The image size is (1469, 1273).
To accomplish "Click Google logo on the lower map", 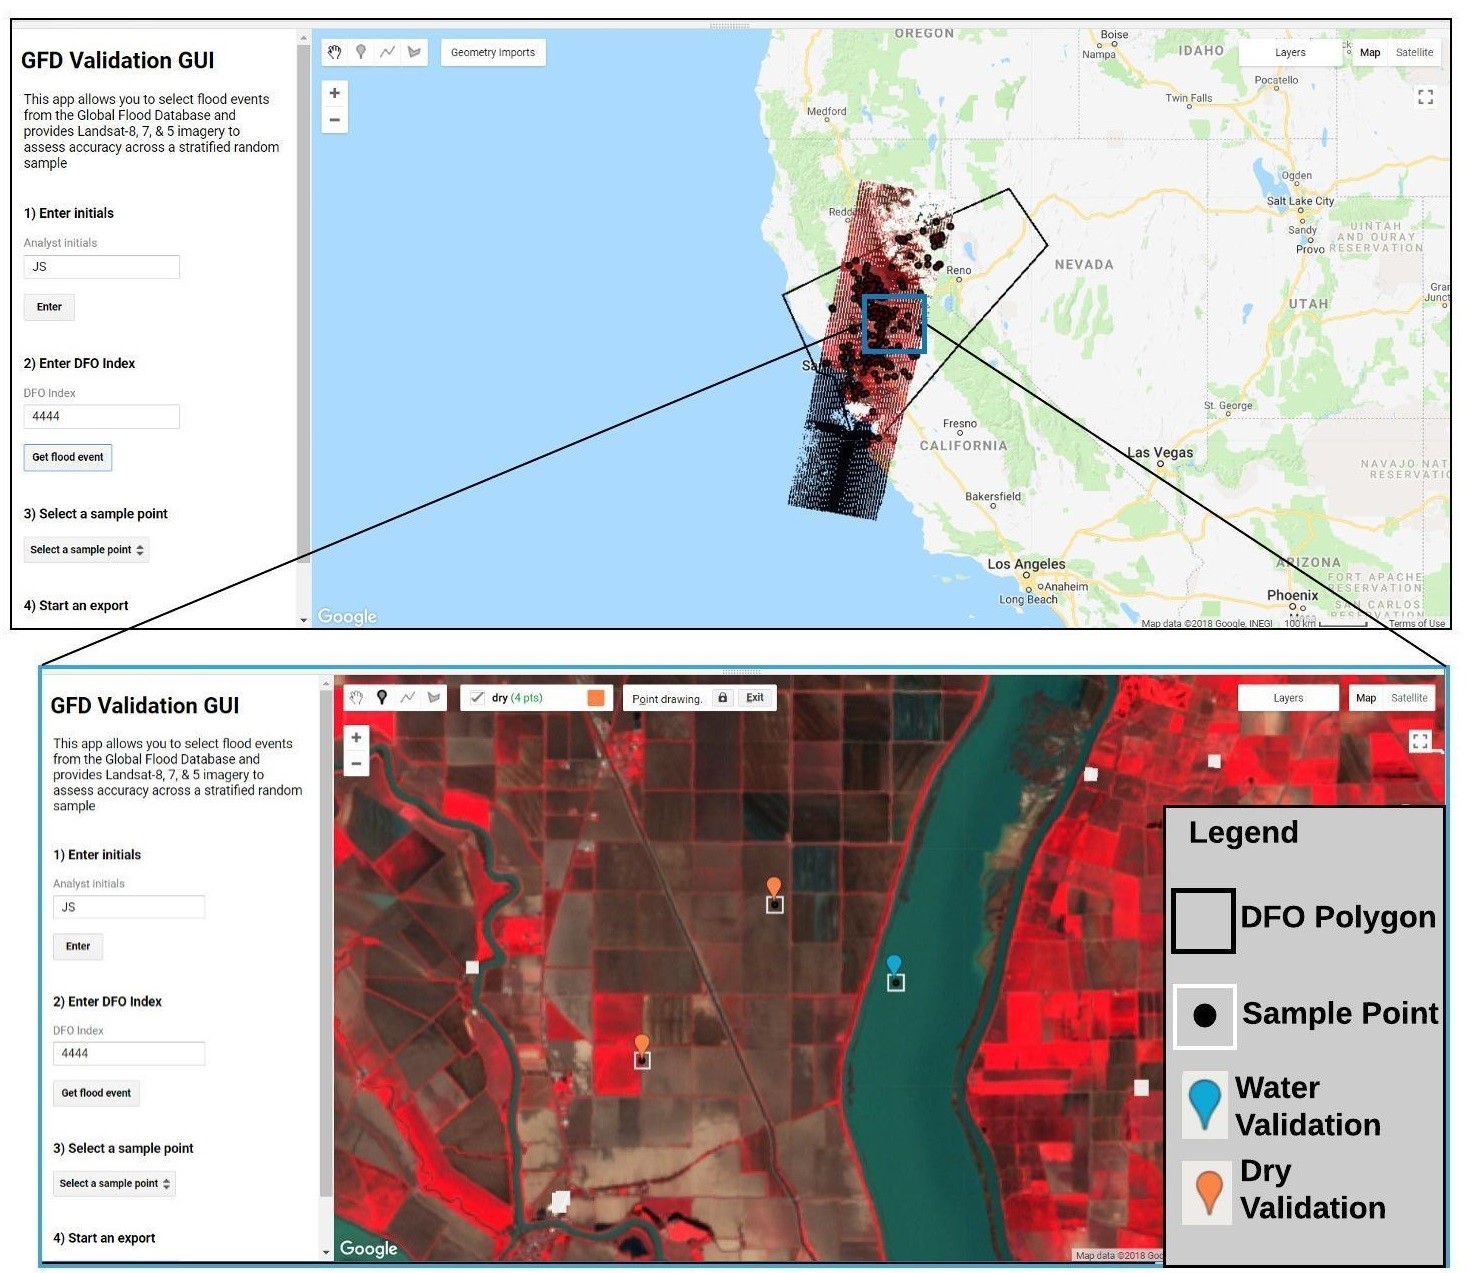I will [x=368, y=1248].
